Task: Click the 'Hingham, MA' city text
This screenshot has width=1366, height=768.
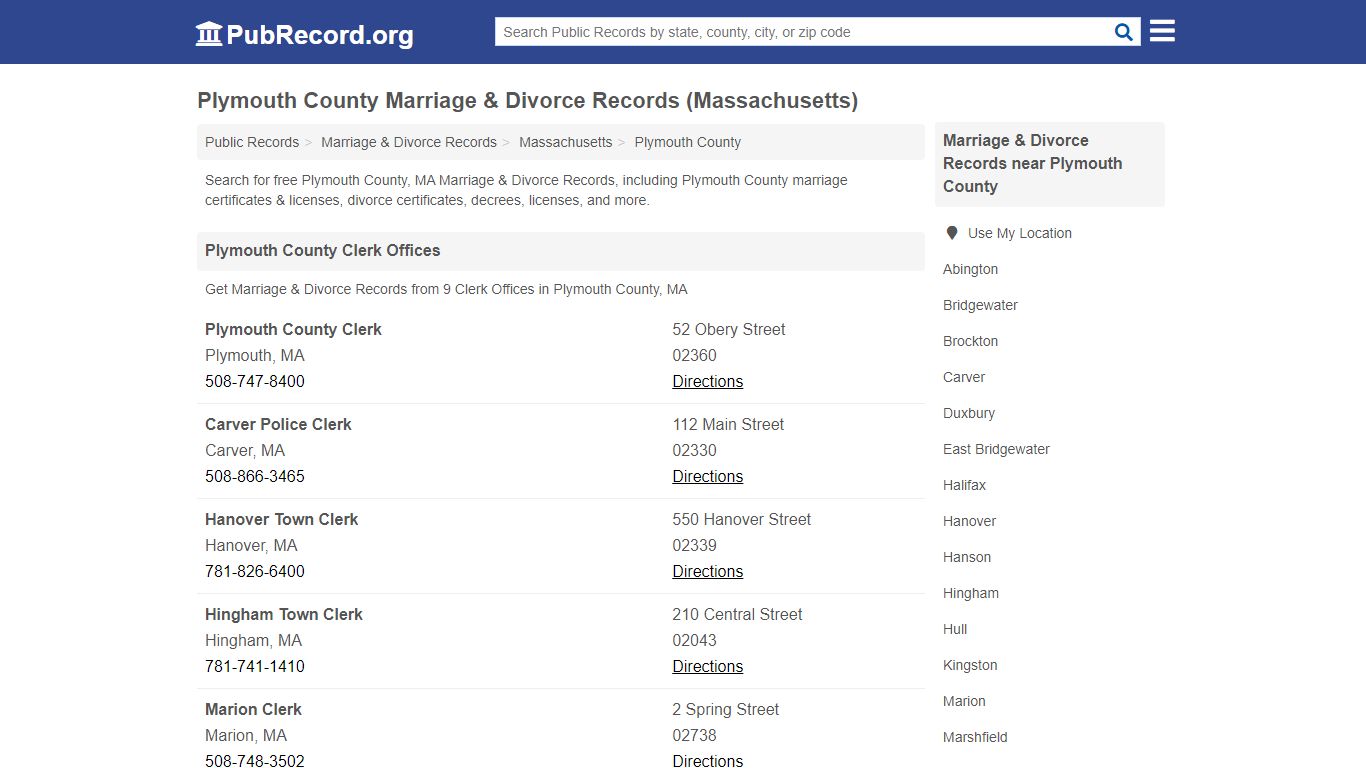Action: coord(253,640)
